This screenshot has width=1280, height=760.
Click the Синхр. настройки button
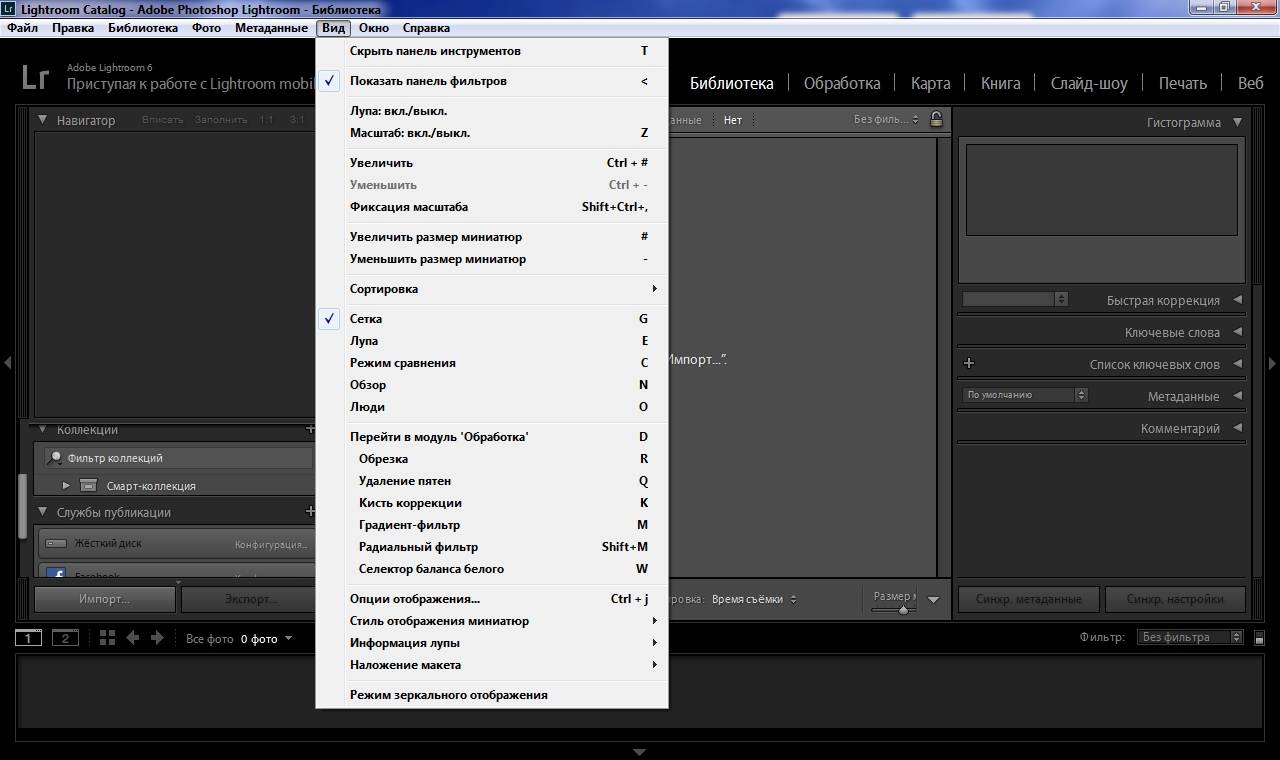point(1175,599)
